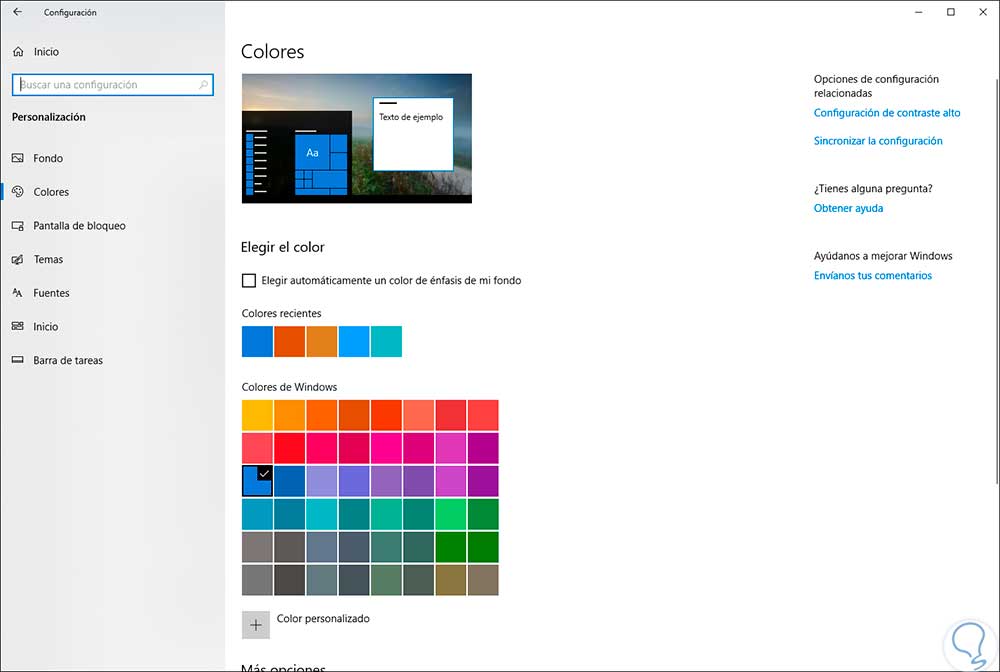The width and height of the screenshot is (1000, 672).
Task: Click the Texto de ejemplo sample window
Action: (x=413, y=134)
